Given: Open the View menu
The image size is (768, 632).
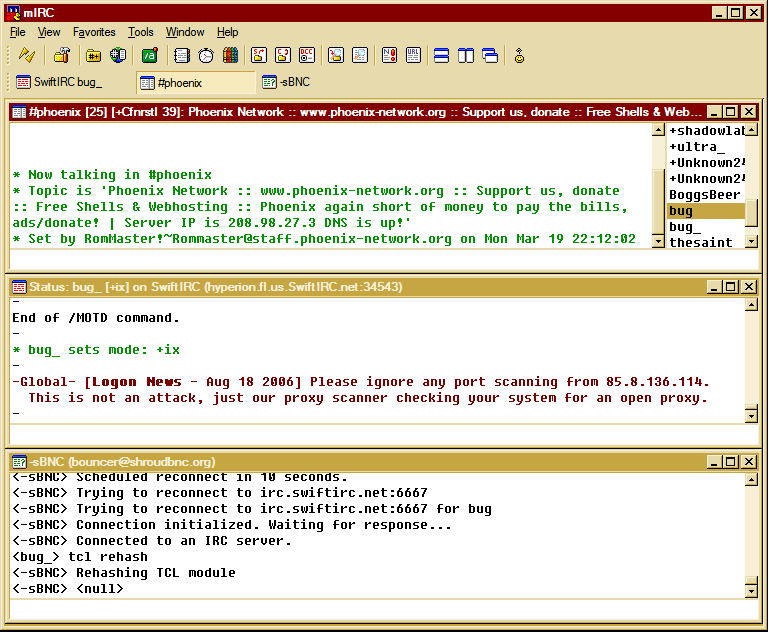Looking at the screenshot, I should tap(49, 32).
